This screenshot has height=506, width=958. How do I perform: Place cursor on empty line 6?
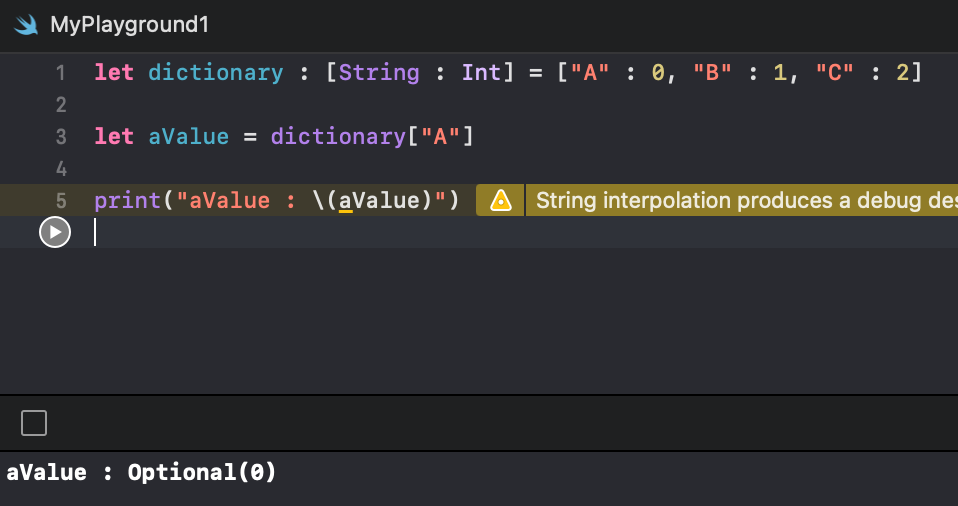(479, 232)
